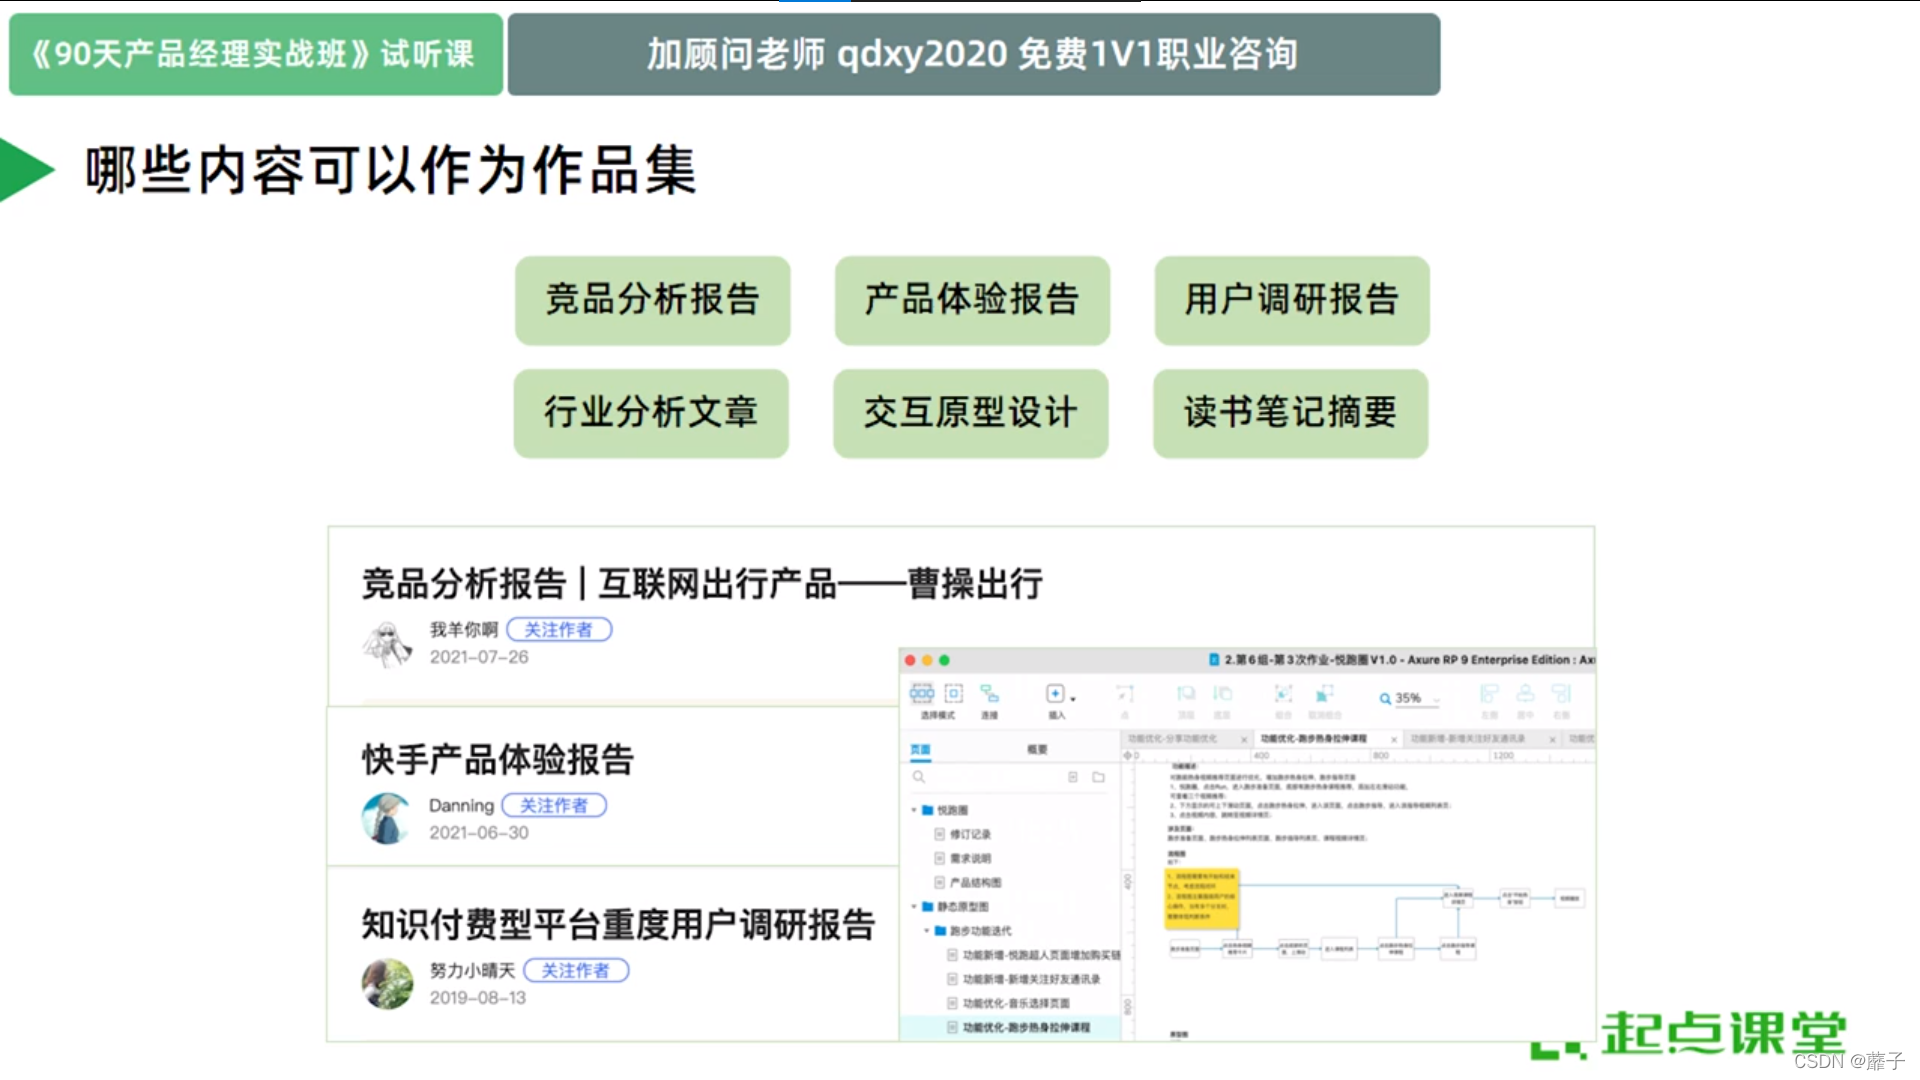1920x1080 pixels.
Task: Close the 功能优化-跑步热身拉伸课程 canvas tab
Action: click(1393, 739)
